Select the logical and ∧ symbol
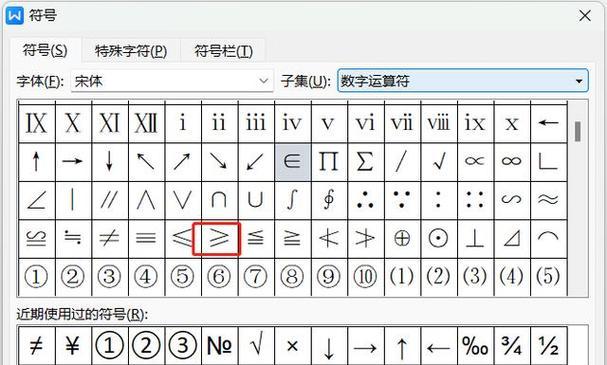Viewport: 607px width, 365px height. [146, 200]
